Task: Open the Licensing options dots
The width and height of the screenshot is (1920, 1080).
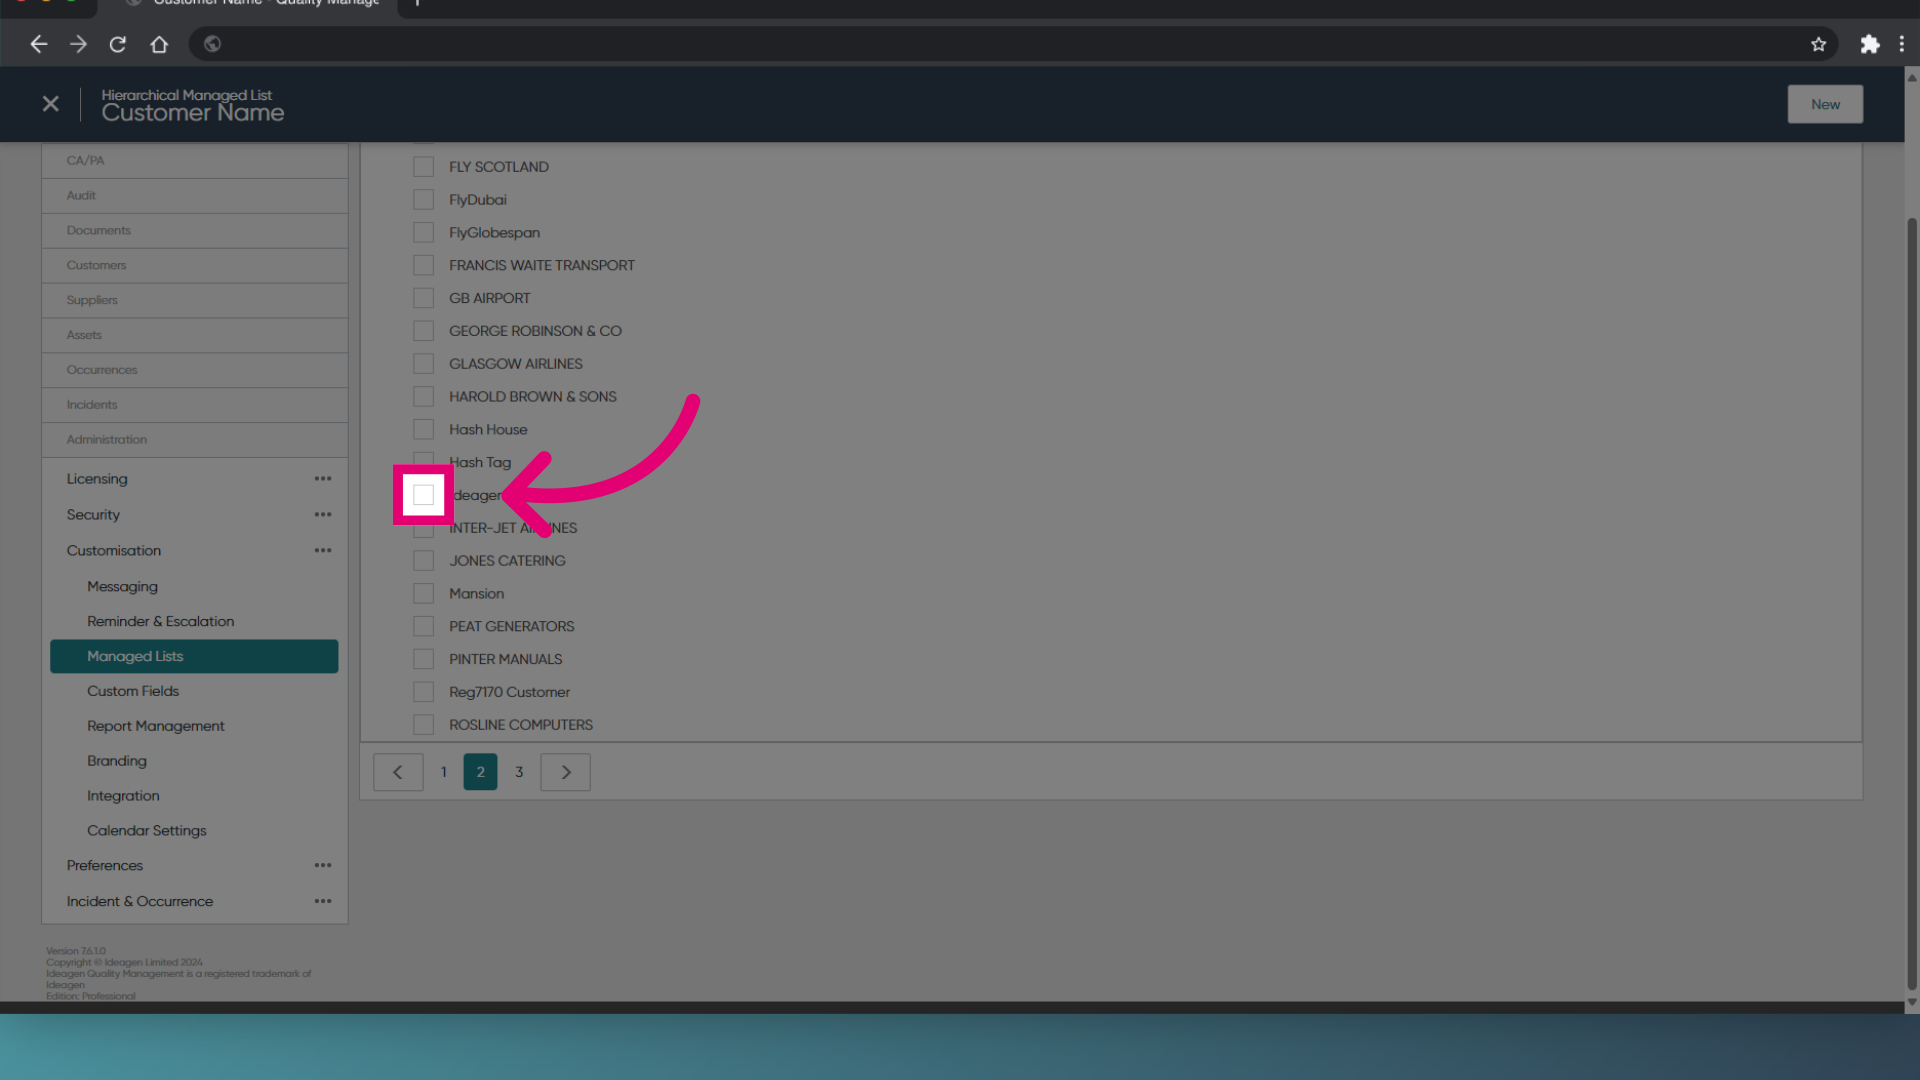Action: (323, 479)
